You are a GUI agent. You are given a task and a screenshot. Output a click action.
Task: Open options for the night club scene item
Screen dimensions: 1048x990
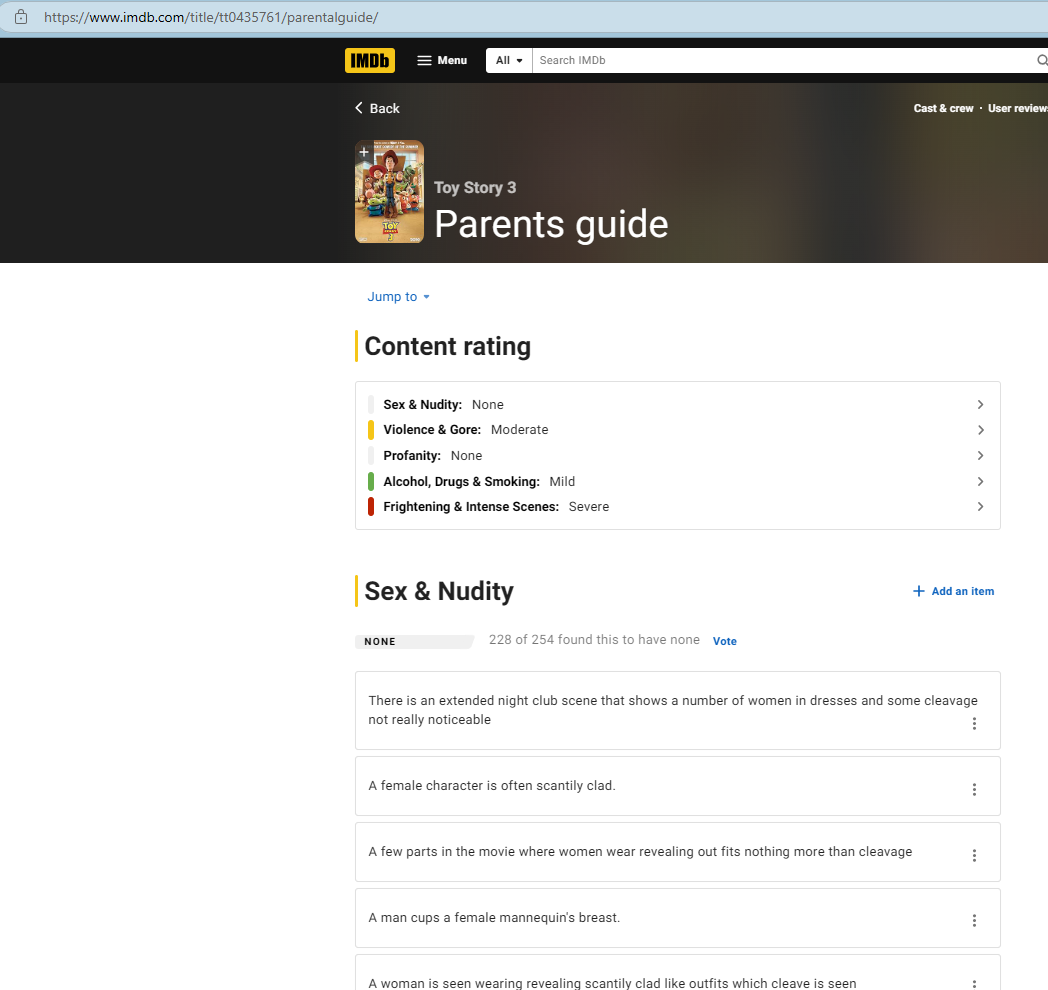(x=974, y=723)
